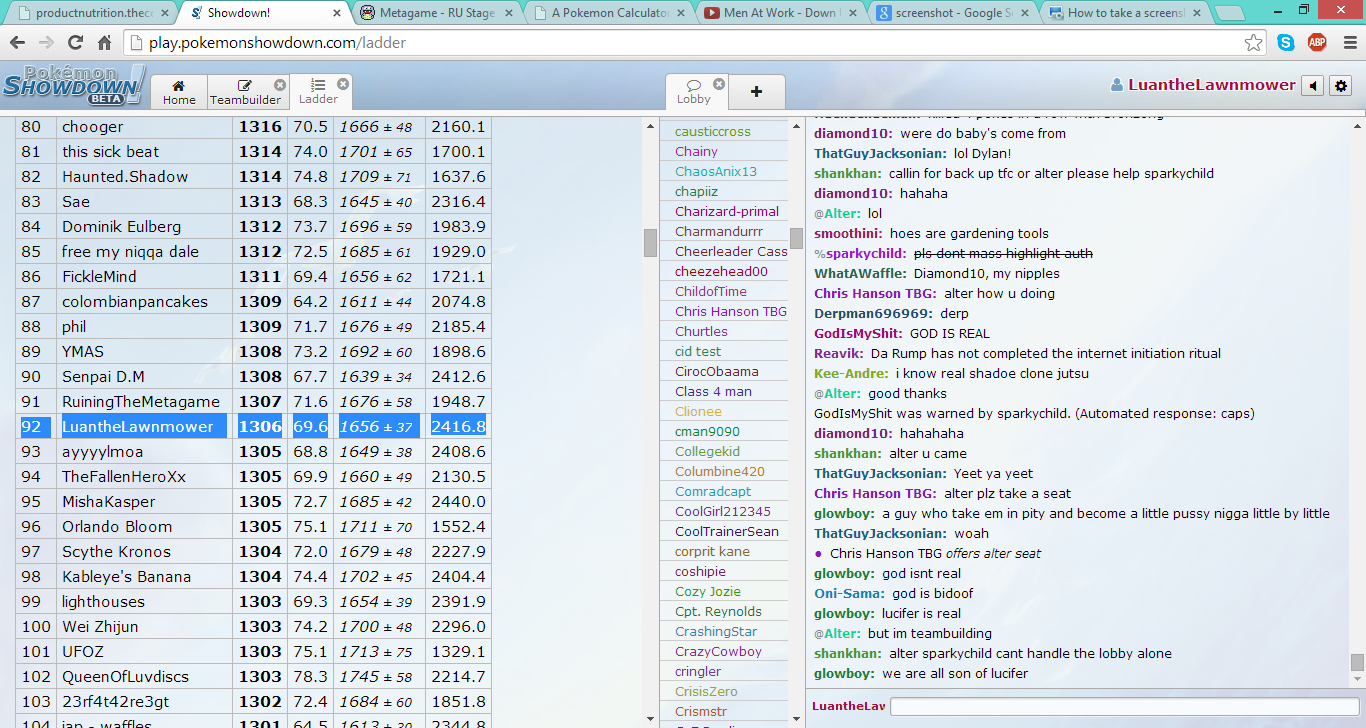Close the Lobby chat tab
The height and width of the screenshot is (728, 1366).
click(719, 84)
